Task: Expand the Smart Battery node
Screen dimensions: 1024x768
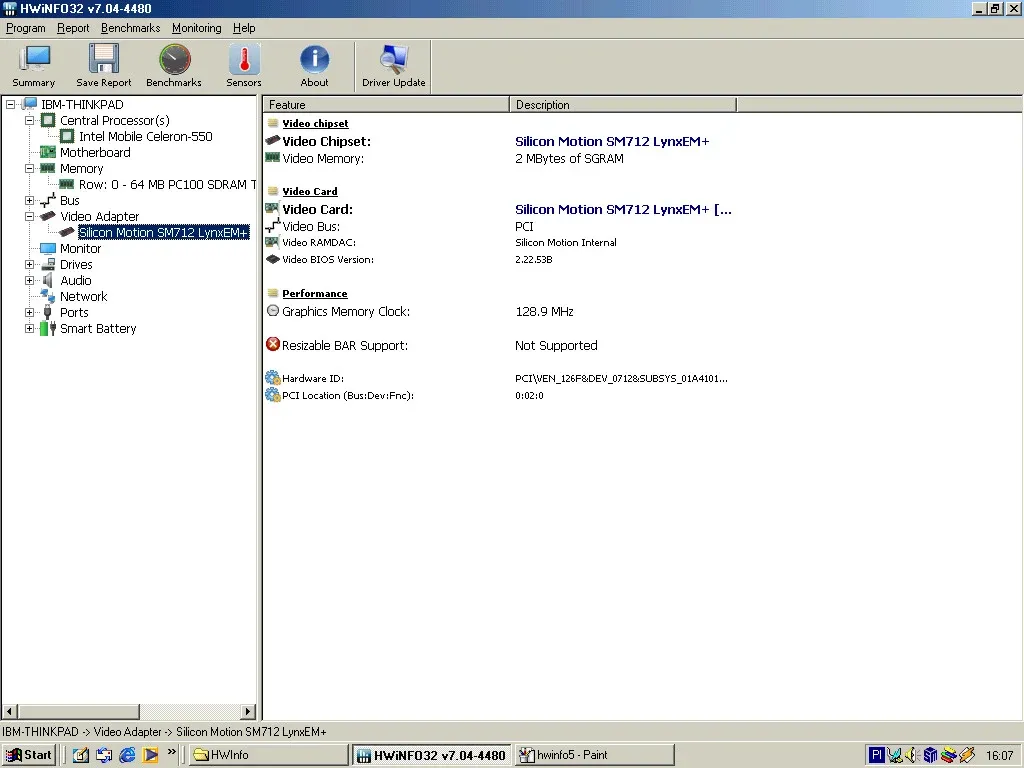Action: click(29, 328)
